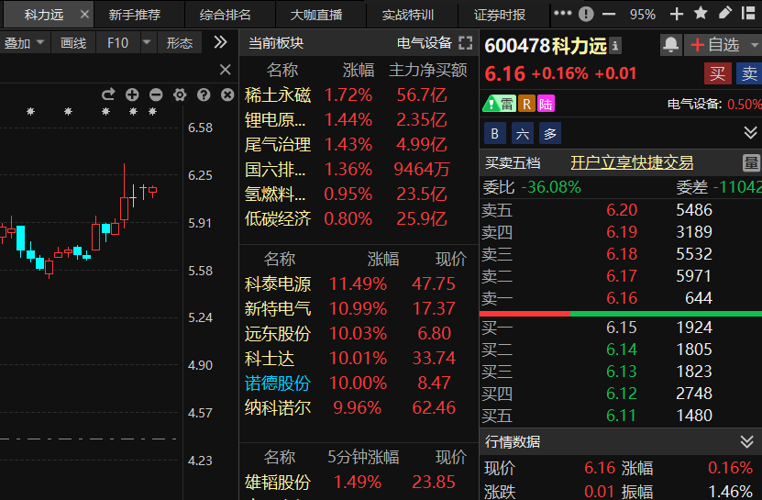
Task: Click the green 雷 warning tag
Action: [499, 103]
